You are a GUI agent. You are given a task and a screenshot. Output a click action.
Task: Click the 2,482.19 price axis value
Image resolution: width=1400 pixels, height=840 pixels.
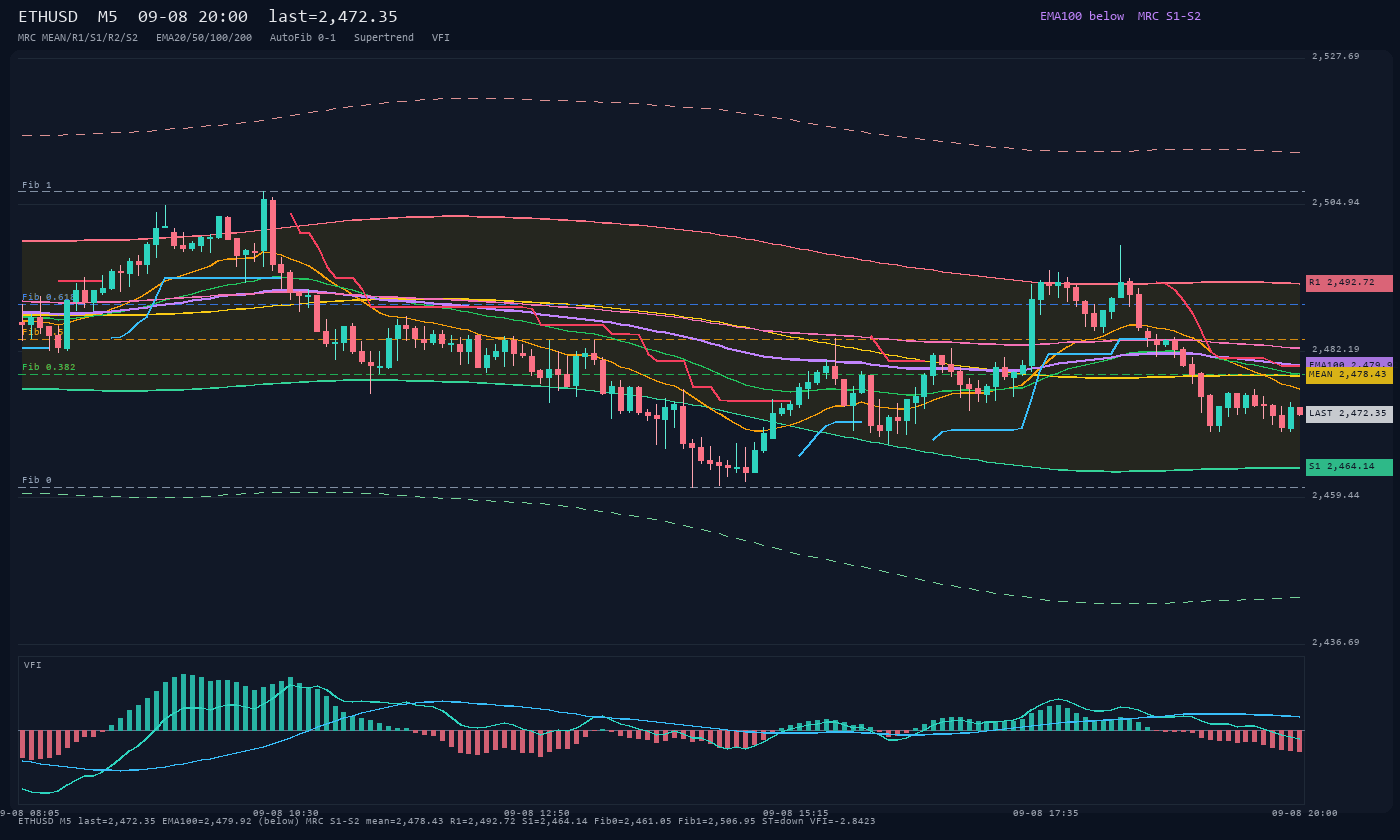pyautogui.click(x=1336, y=349)
